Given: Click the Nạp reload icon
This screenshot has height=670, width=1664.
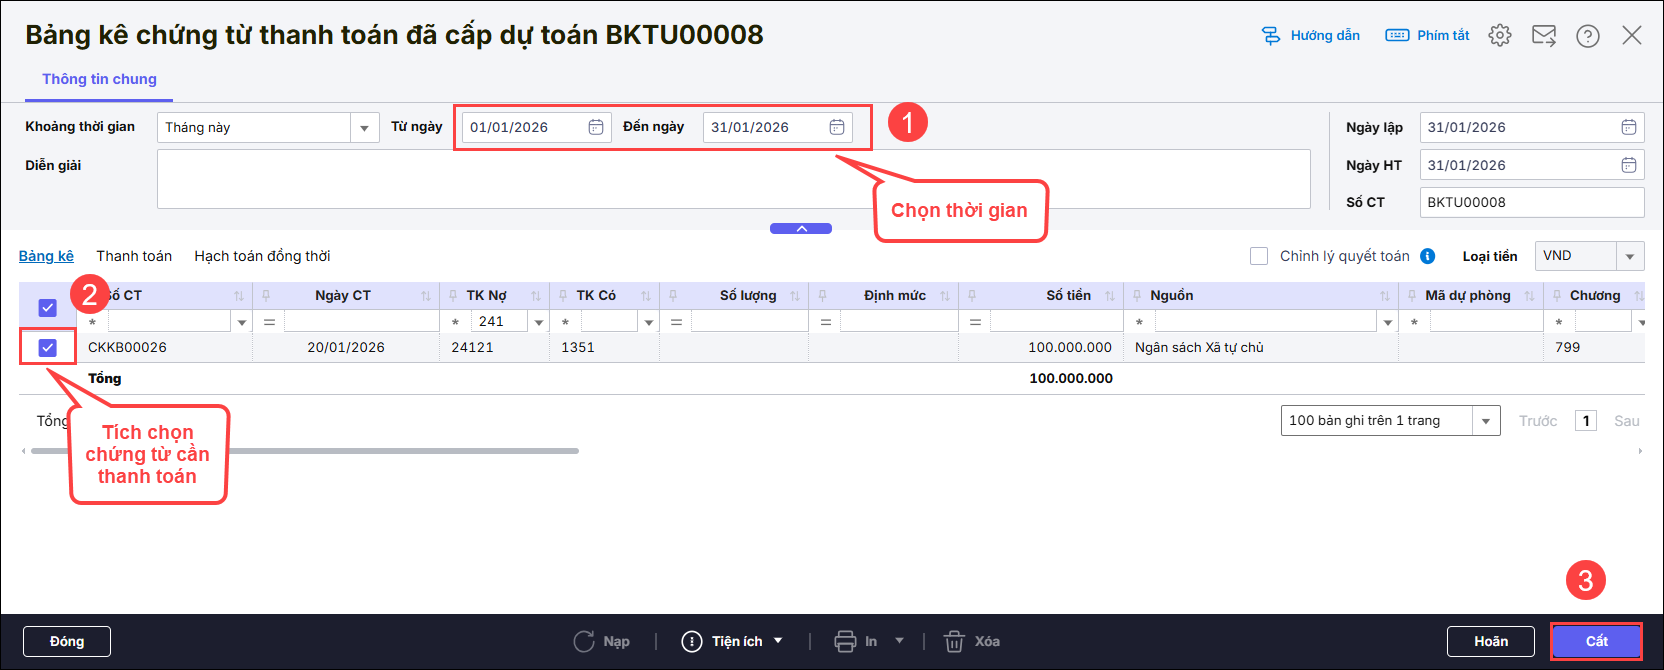Looking at the screenshot, I should tap(584, 641).
